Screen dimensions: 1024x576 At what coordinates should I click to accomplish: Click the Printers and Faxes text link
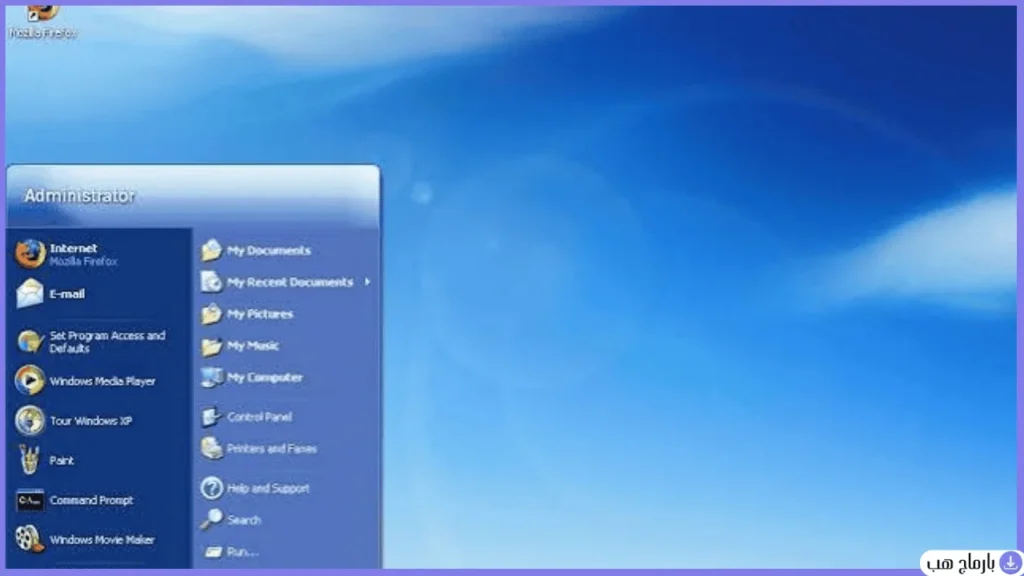tap(272, 449)
